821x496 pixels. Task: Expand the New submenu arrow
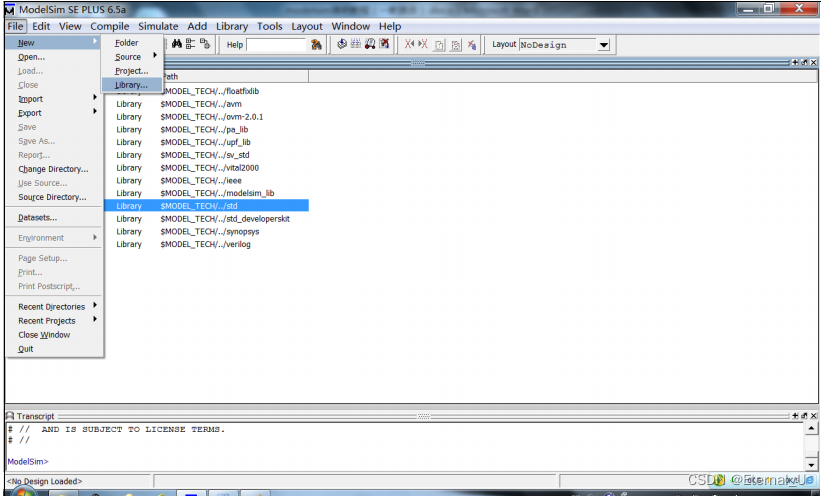pos(95,41)
